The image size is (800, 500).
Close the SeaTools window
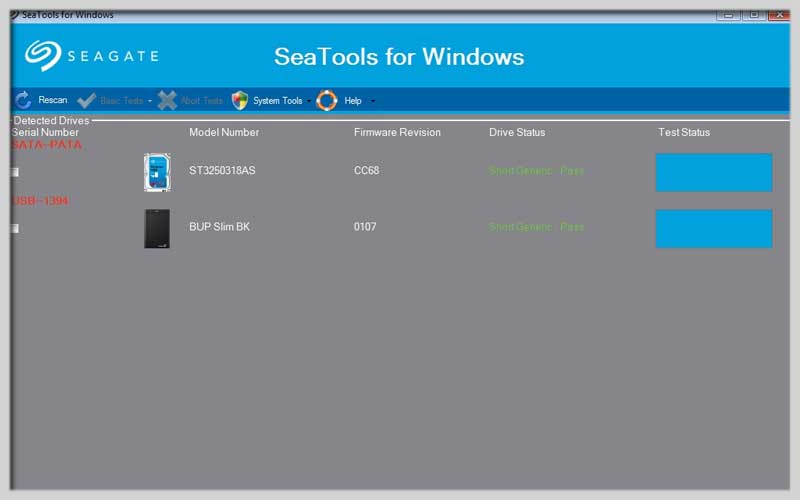click(779, 15)
